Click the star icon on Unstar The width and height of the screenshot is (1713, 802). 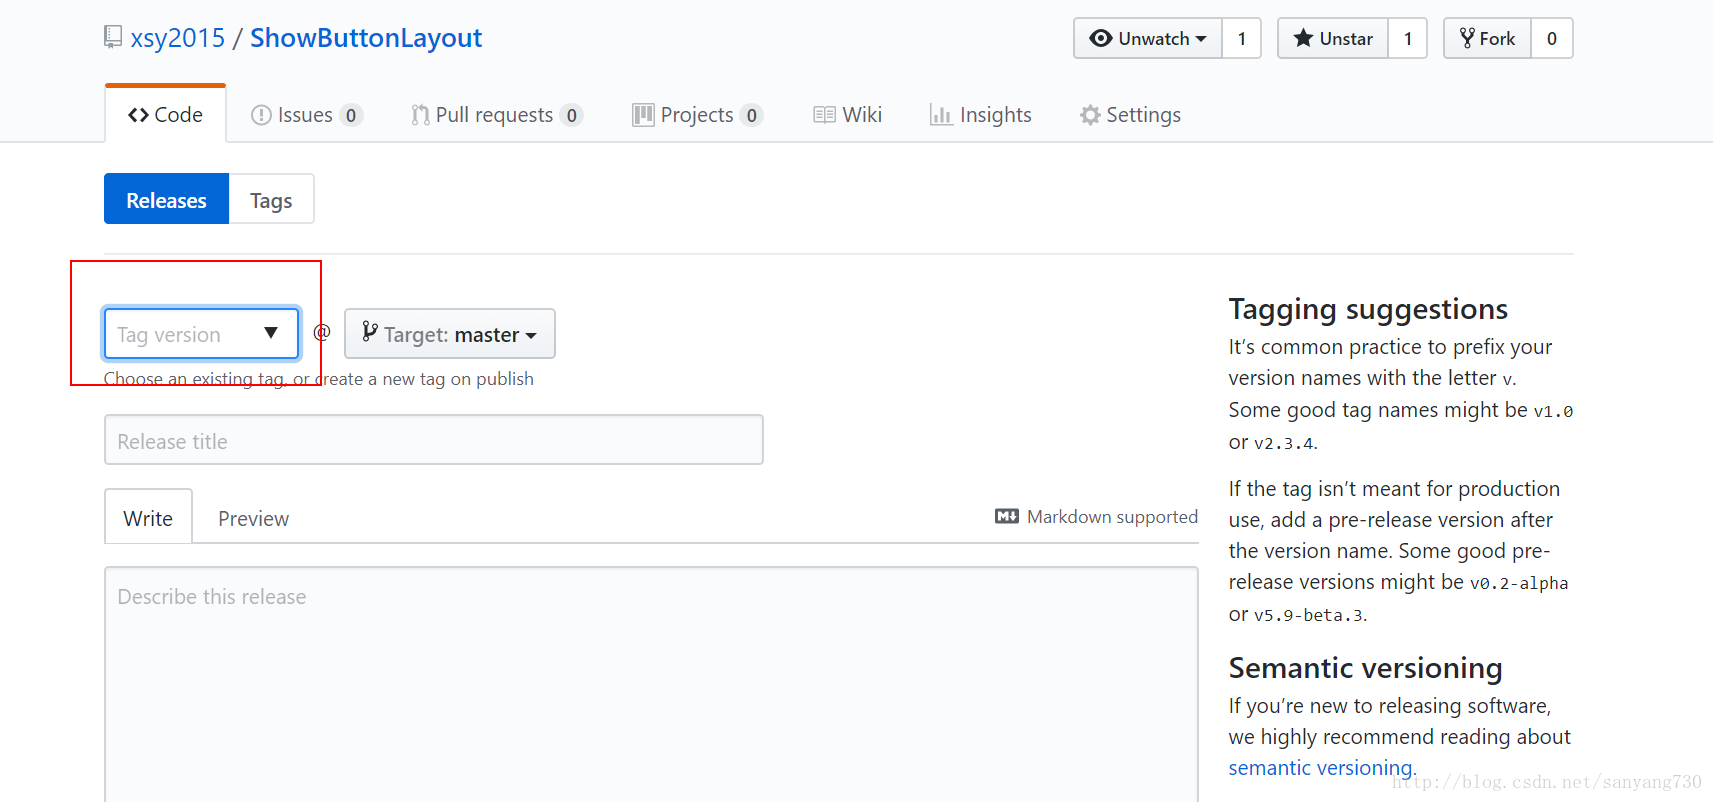1303,38
